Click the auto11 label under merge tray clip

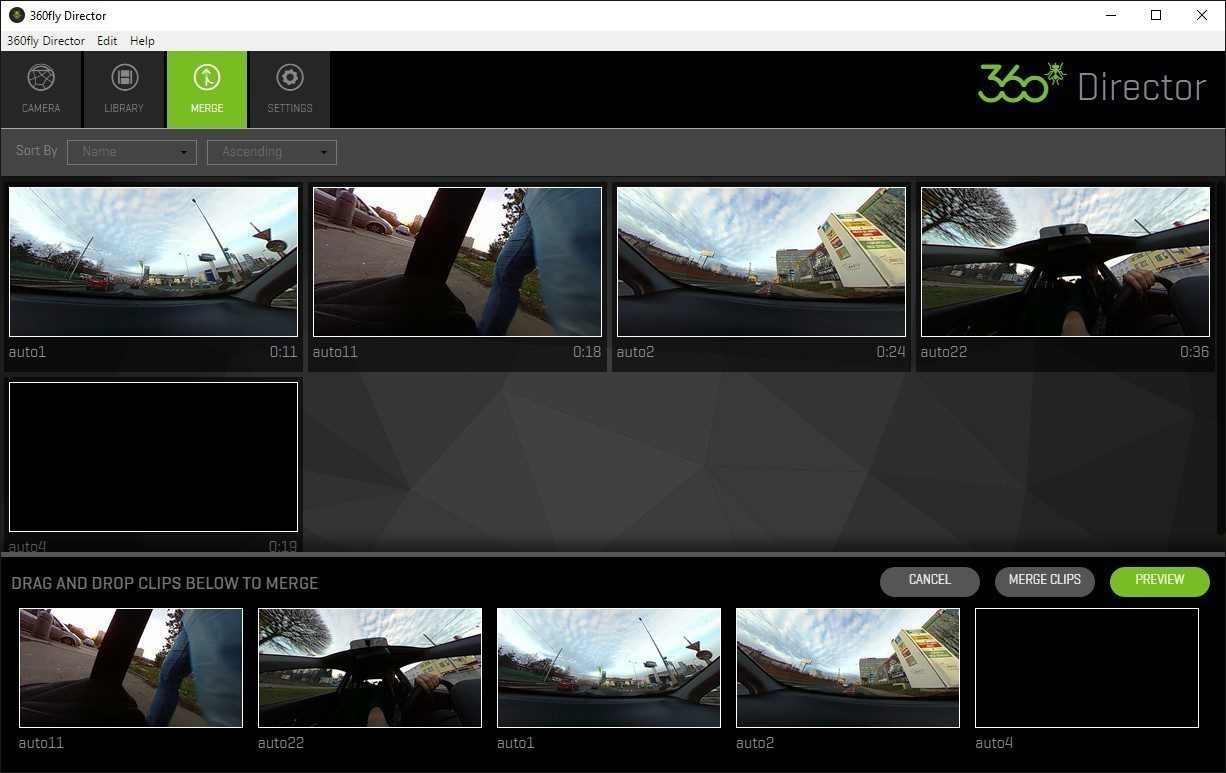pyautogui.click(x=41, y=743)
